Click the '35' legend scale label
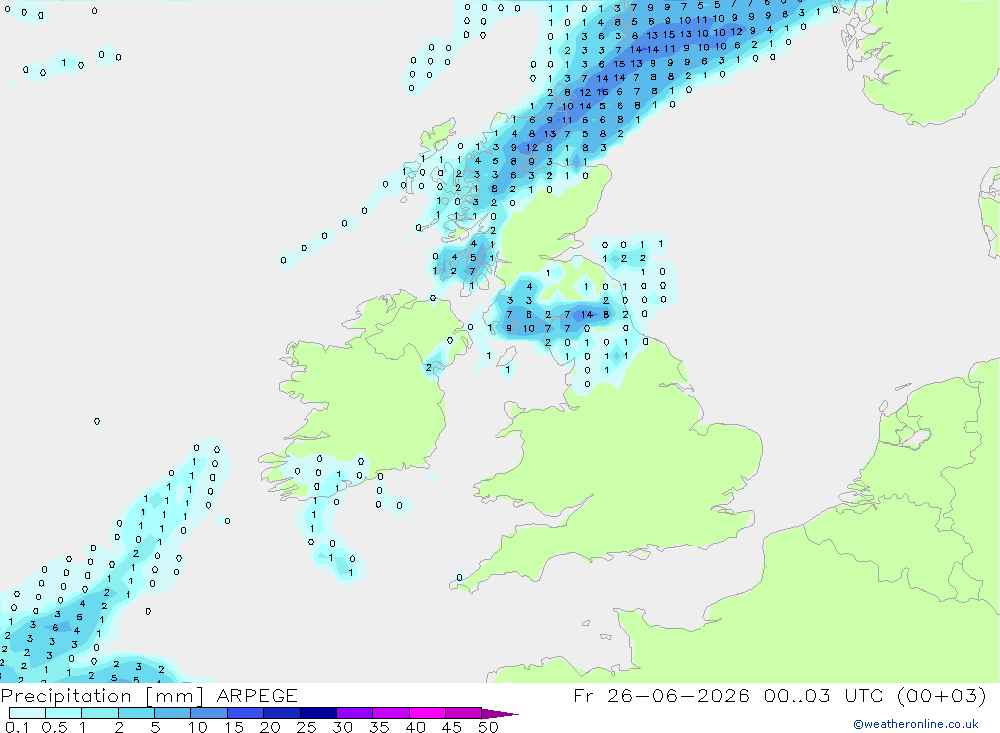The height and width of the screenshot is (733, 1000). pyautogui.click(x=379, y=727)
